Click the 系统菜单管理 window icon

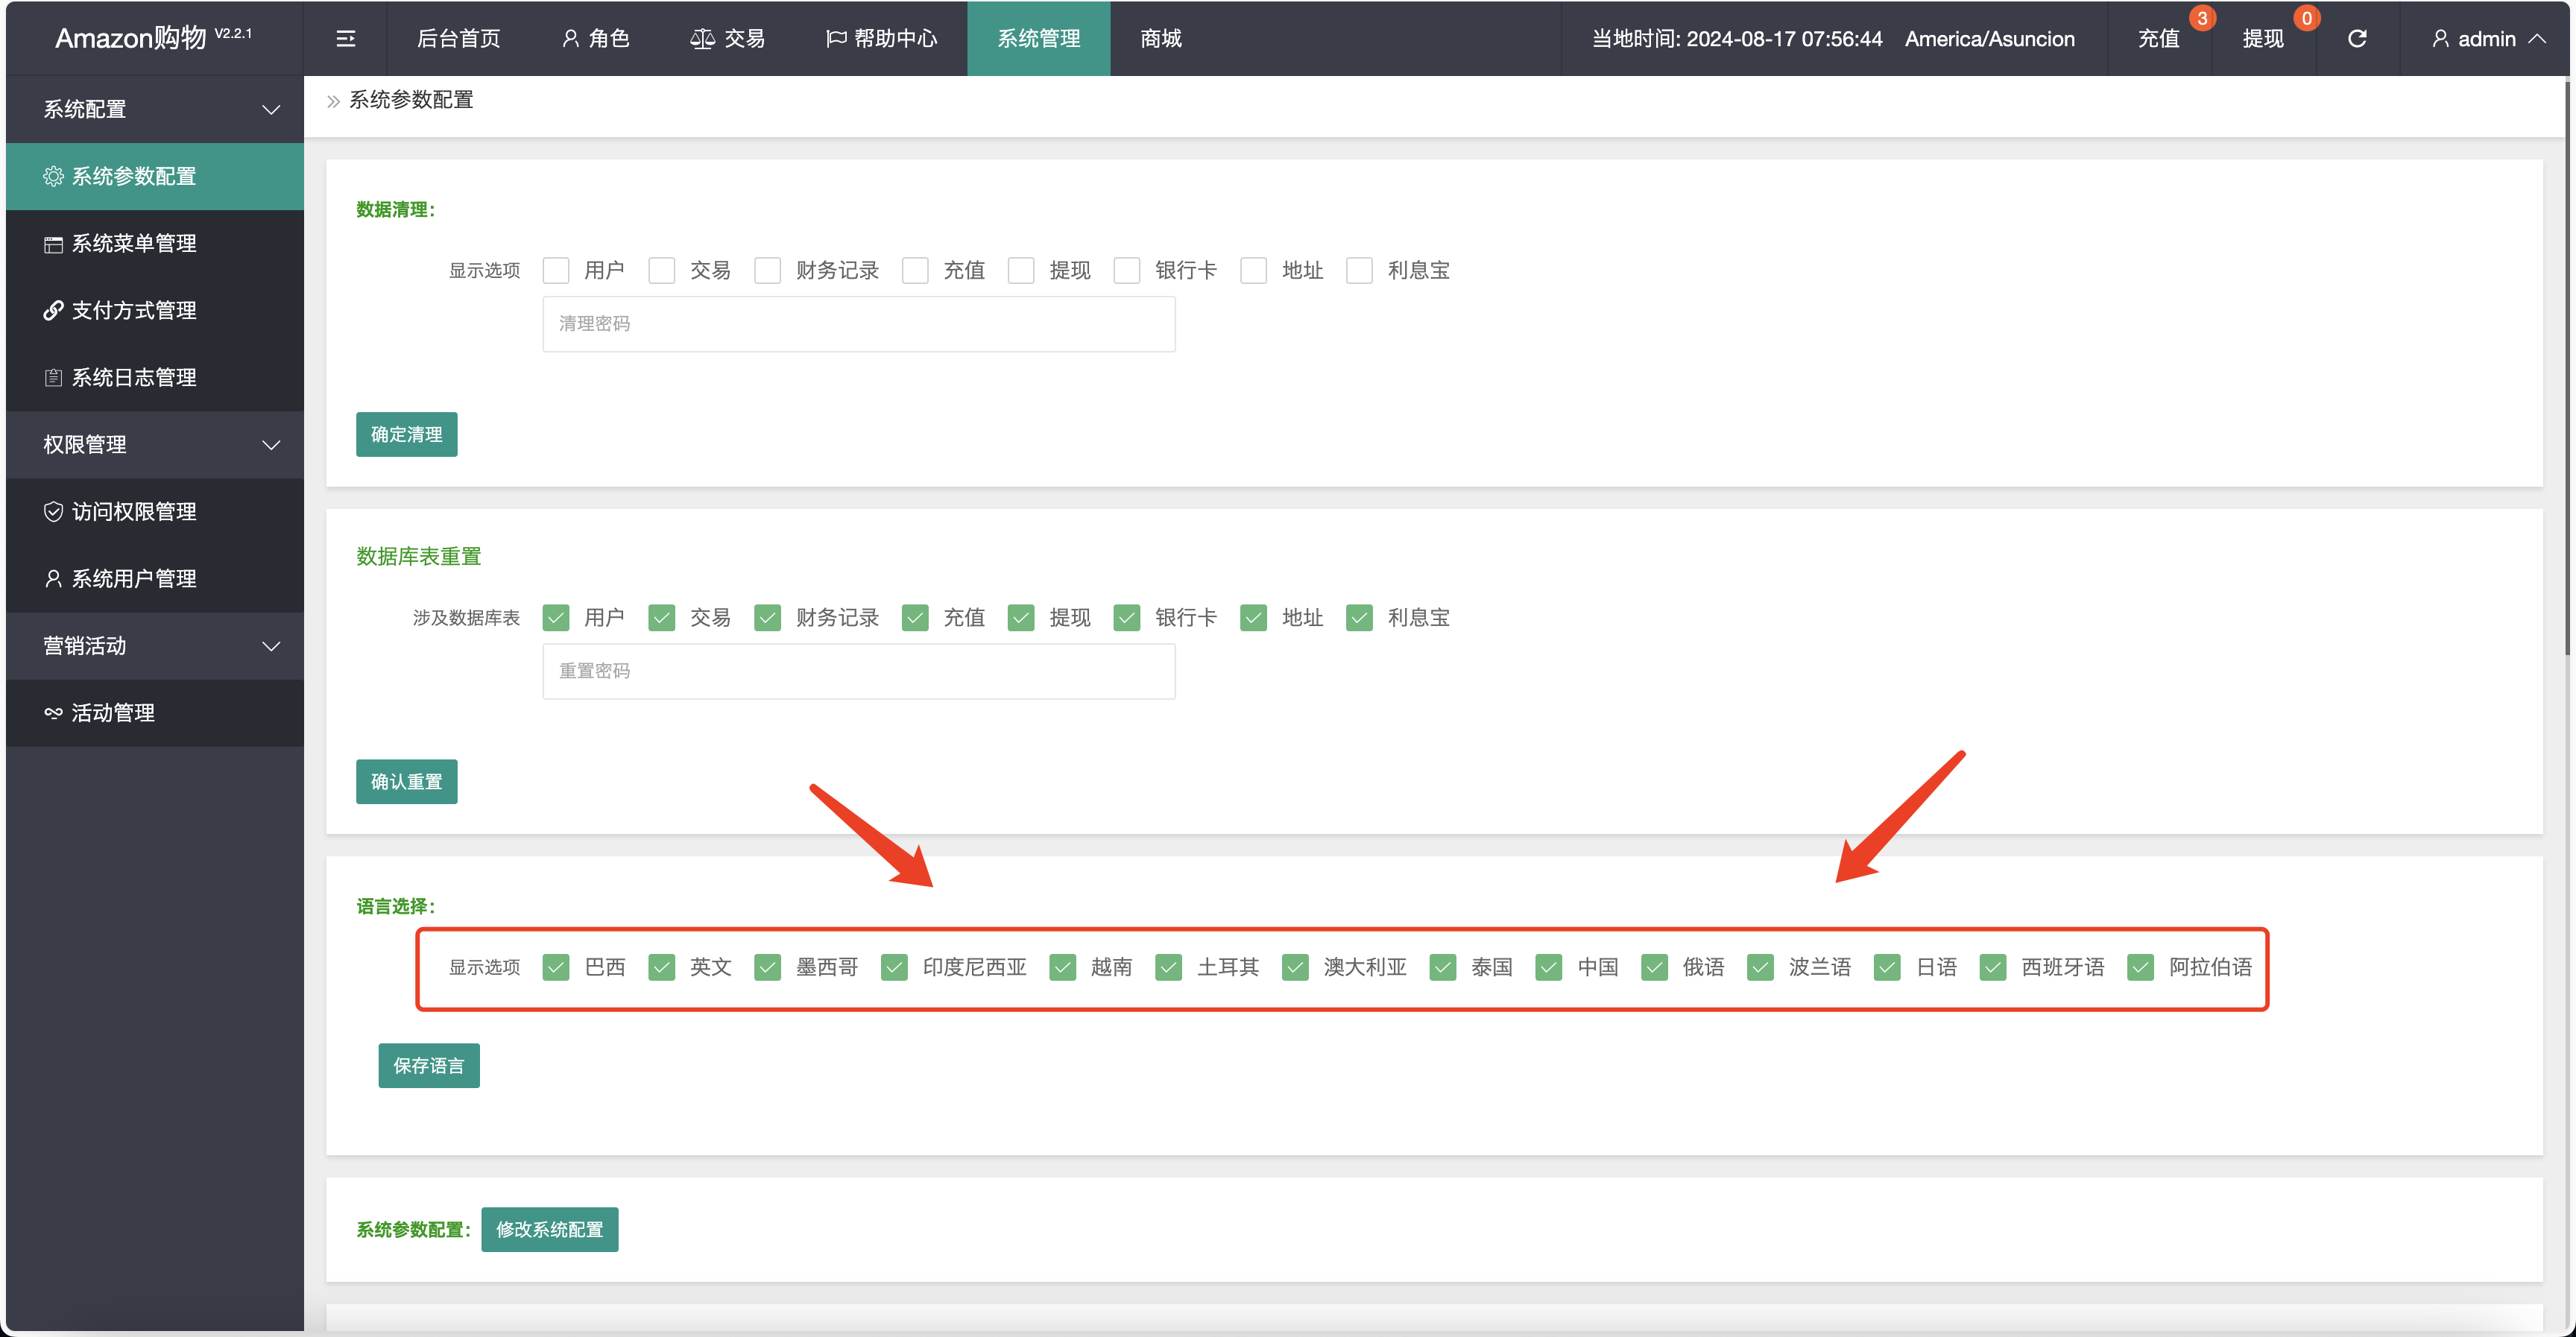pyautogui.click(x=53, y=244)
